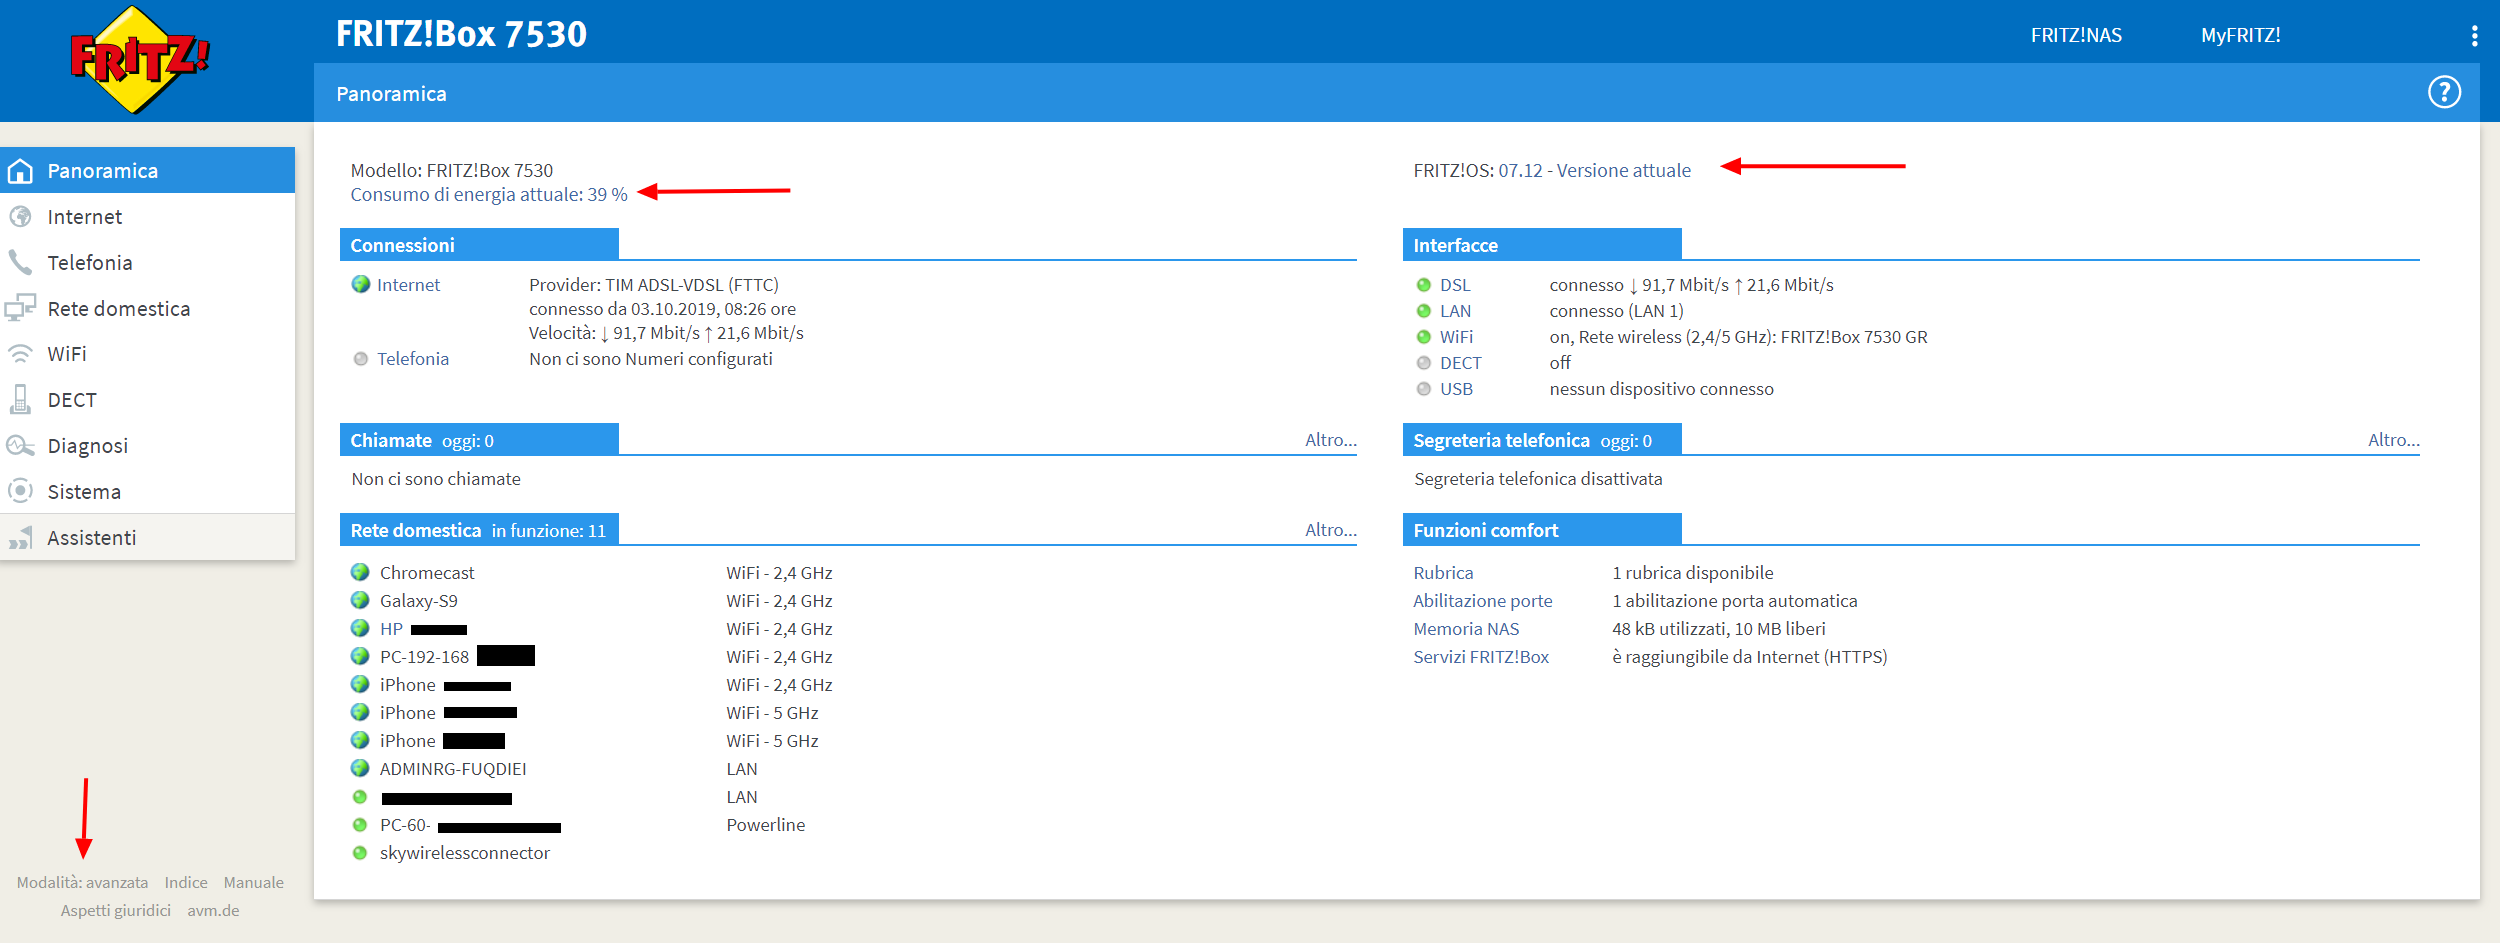Open FRITZ!NAS from the header
The height and width of the screenshot is (943, 2514).
pyautogui.click(x=2075, y=36)
